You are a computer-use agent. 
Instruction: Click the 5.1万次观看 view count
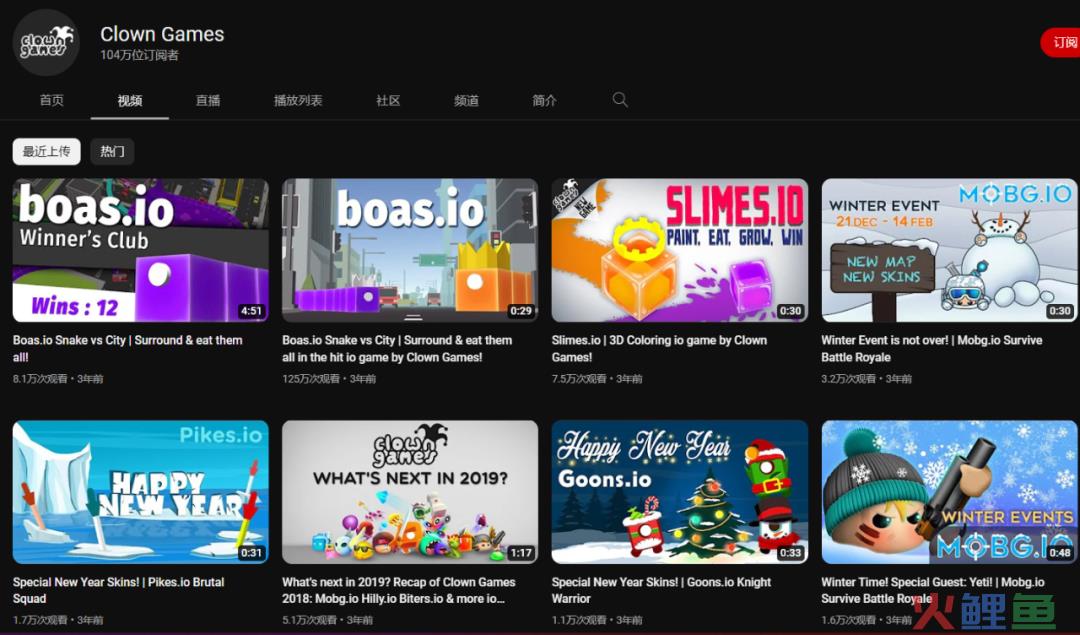[x=309, y=621]
